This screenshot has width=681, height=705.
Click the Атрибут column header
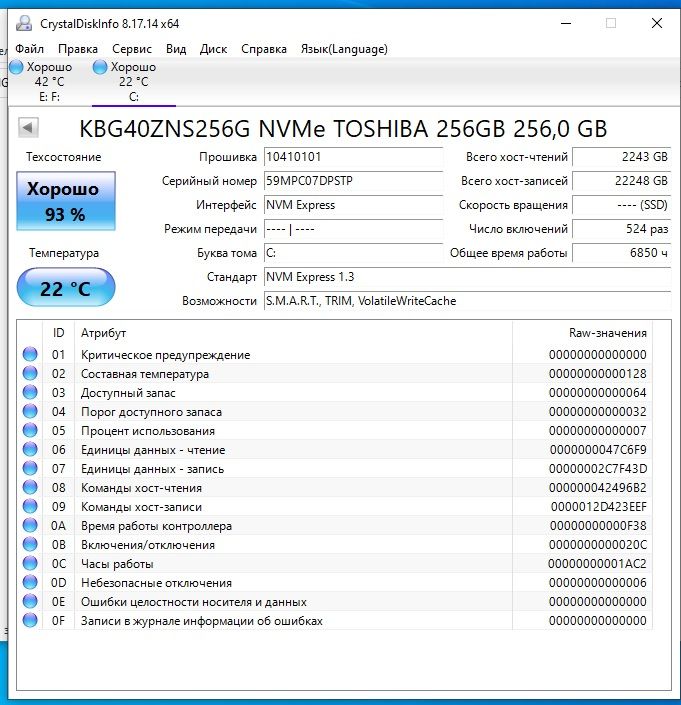point(294,333)
